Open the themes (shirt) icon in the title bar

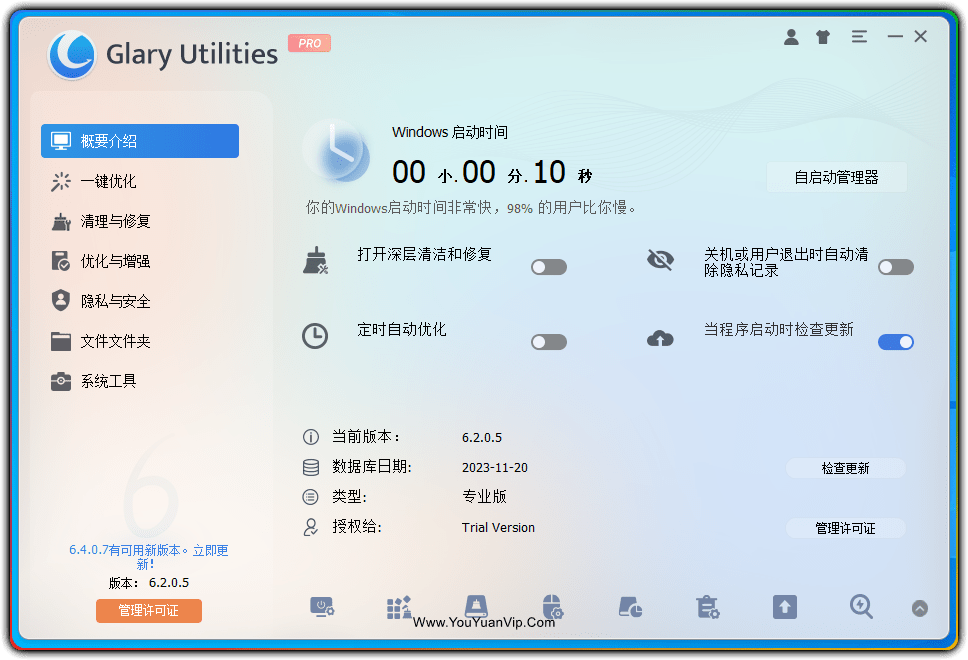[x=823, y=36]
